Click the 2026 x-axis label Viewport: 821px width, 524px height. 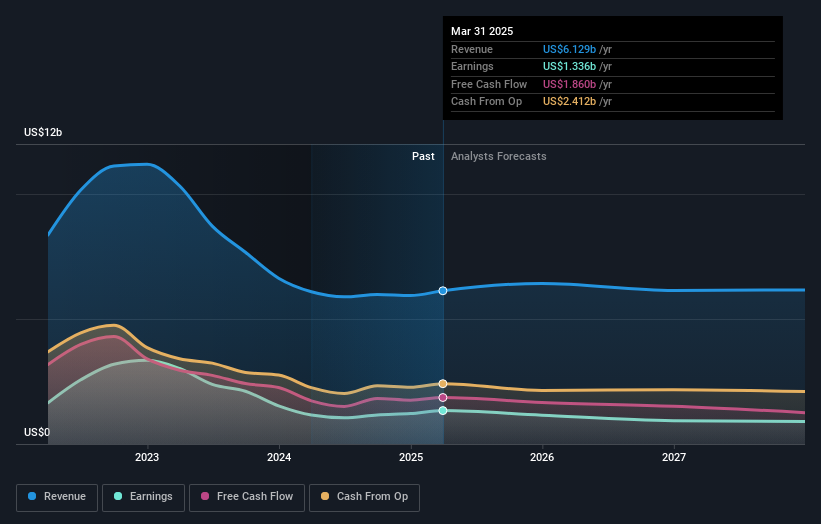[x=542, y=457]
